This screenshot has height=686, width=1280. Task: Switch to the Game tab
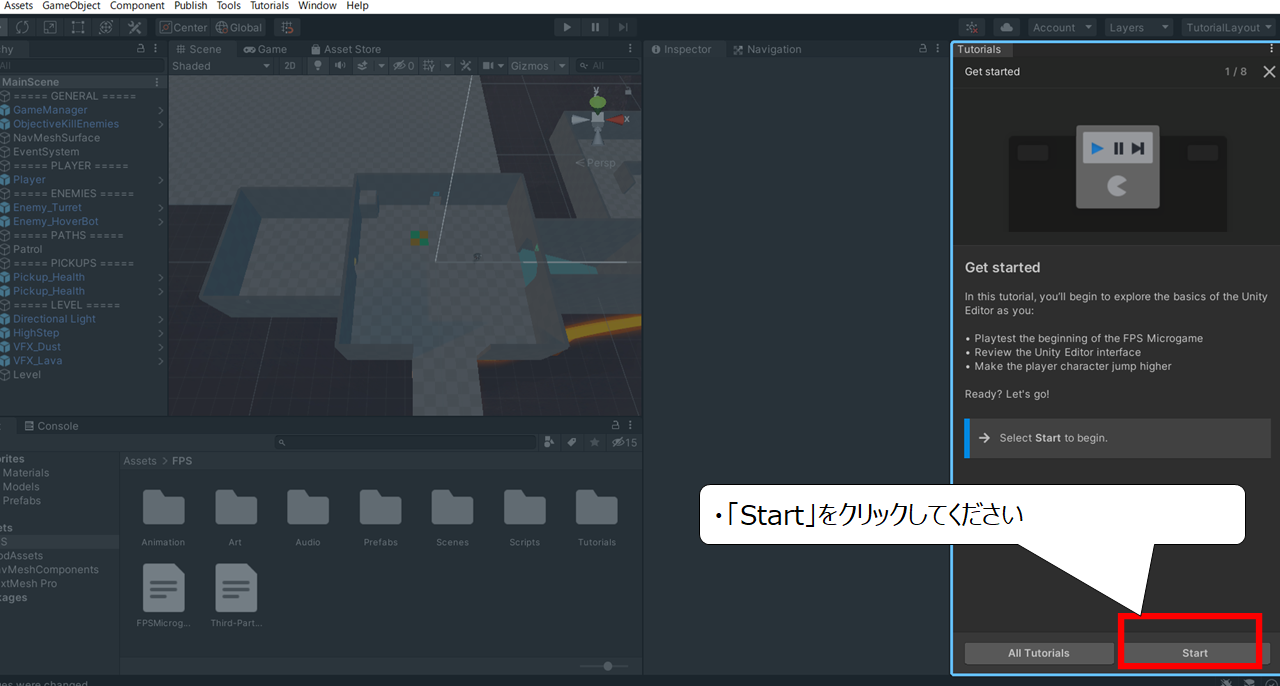point(265,49)
